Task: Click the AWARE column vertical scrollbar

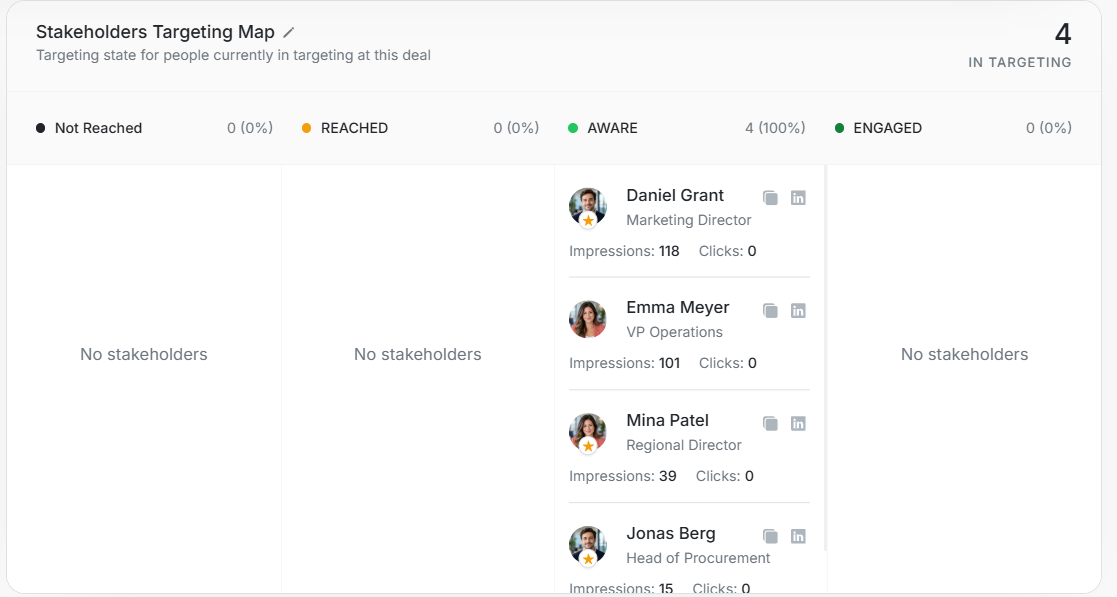Action: coord(825,358)
